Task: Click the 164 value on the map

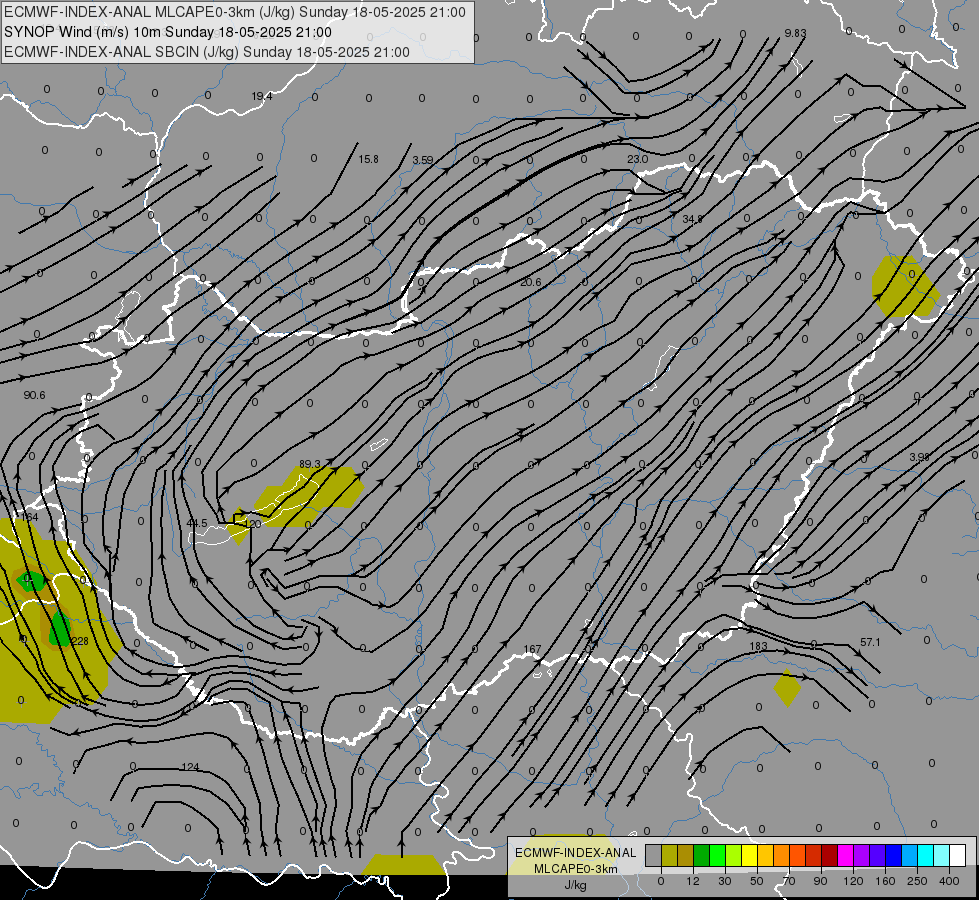Action: pos(29,517)
